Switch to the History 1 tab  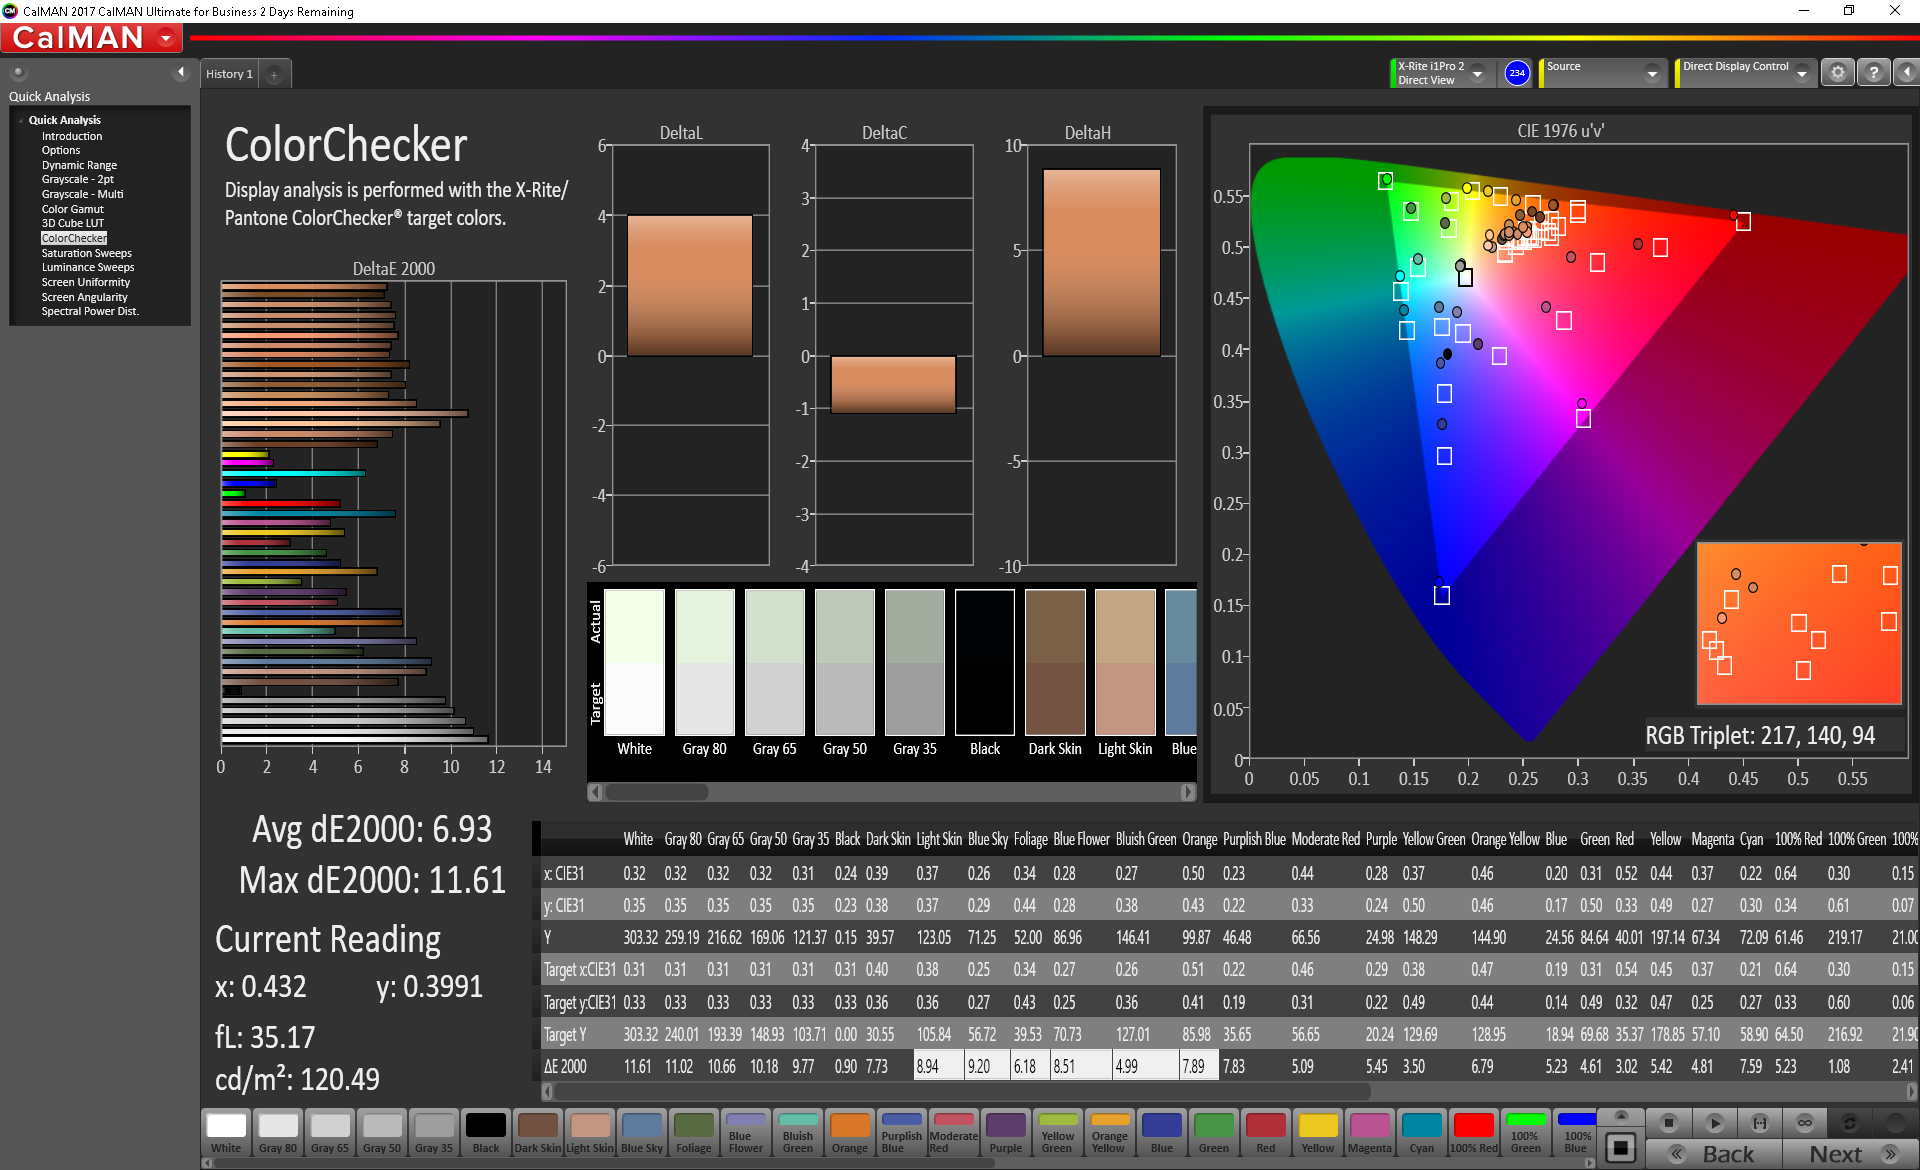[229, 74]
